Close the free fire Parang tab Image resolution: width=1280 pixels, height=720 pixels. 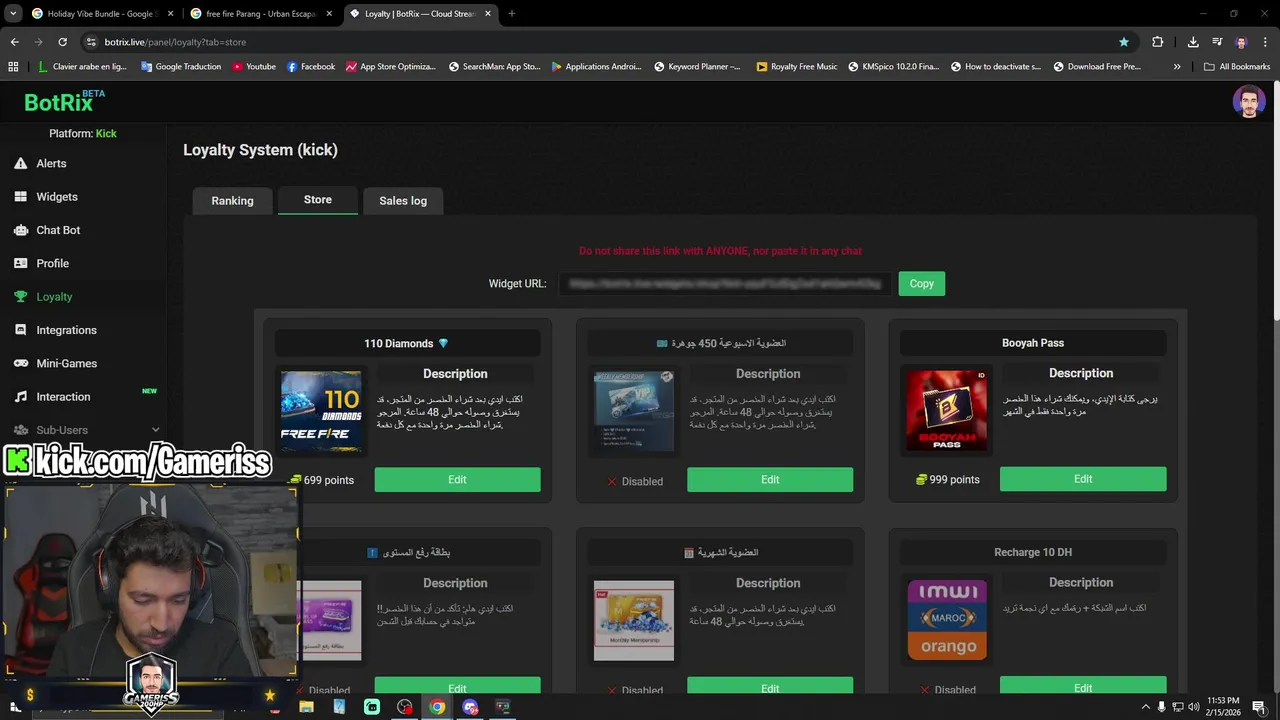331,14
